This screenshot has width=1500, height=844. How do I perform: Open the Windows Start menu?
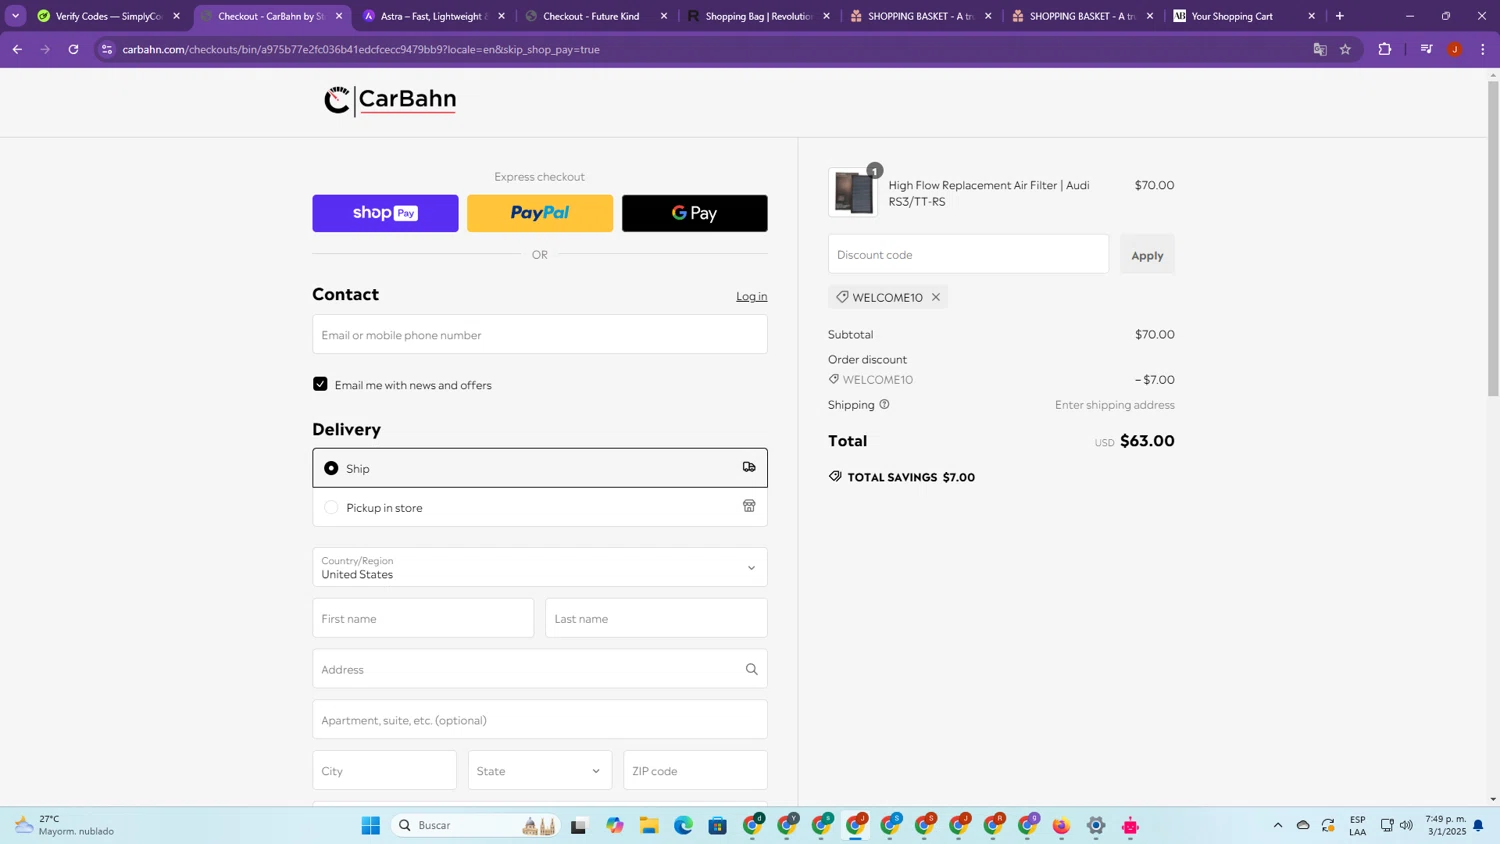point(371,825)
